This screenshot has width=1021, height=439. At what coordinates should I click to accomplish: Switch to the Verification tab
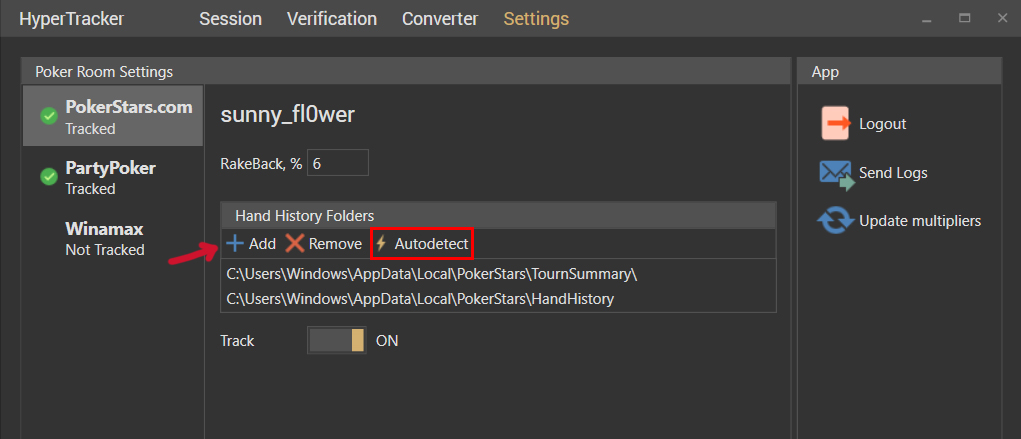[x=332, y=19]
